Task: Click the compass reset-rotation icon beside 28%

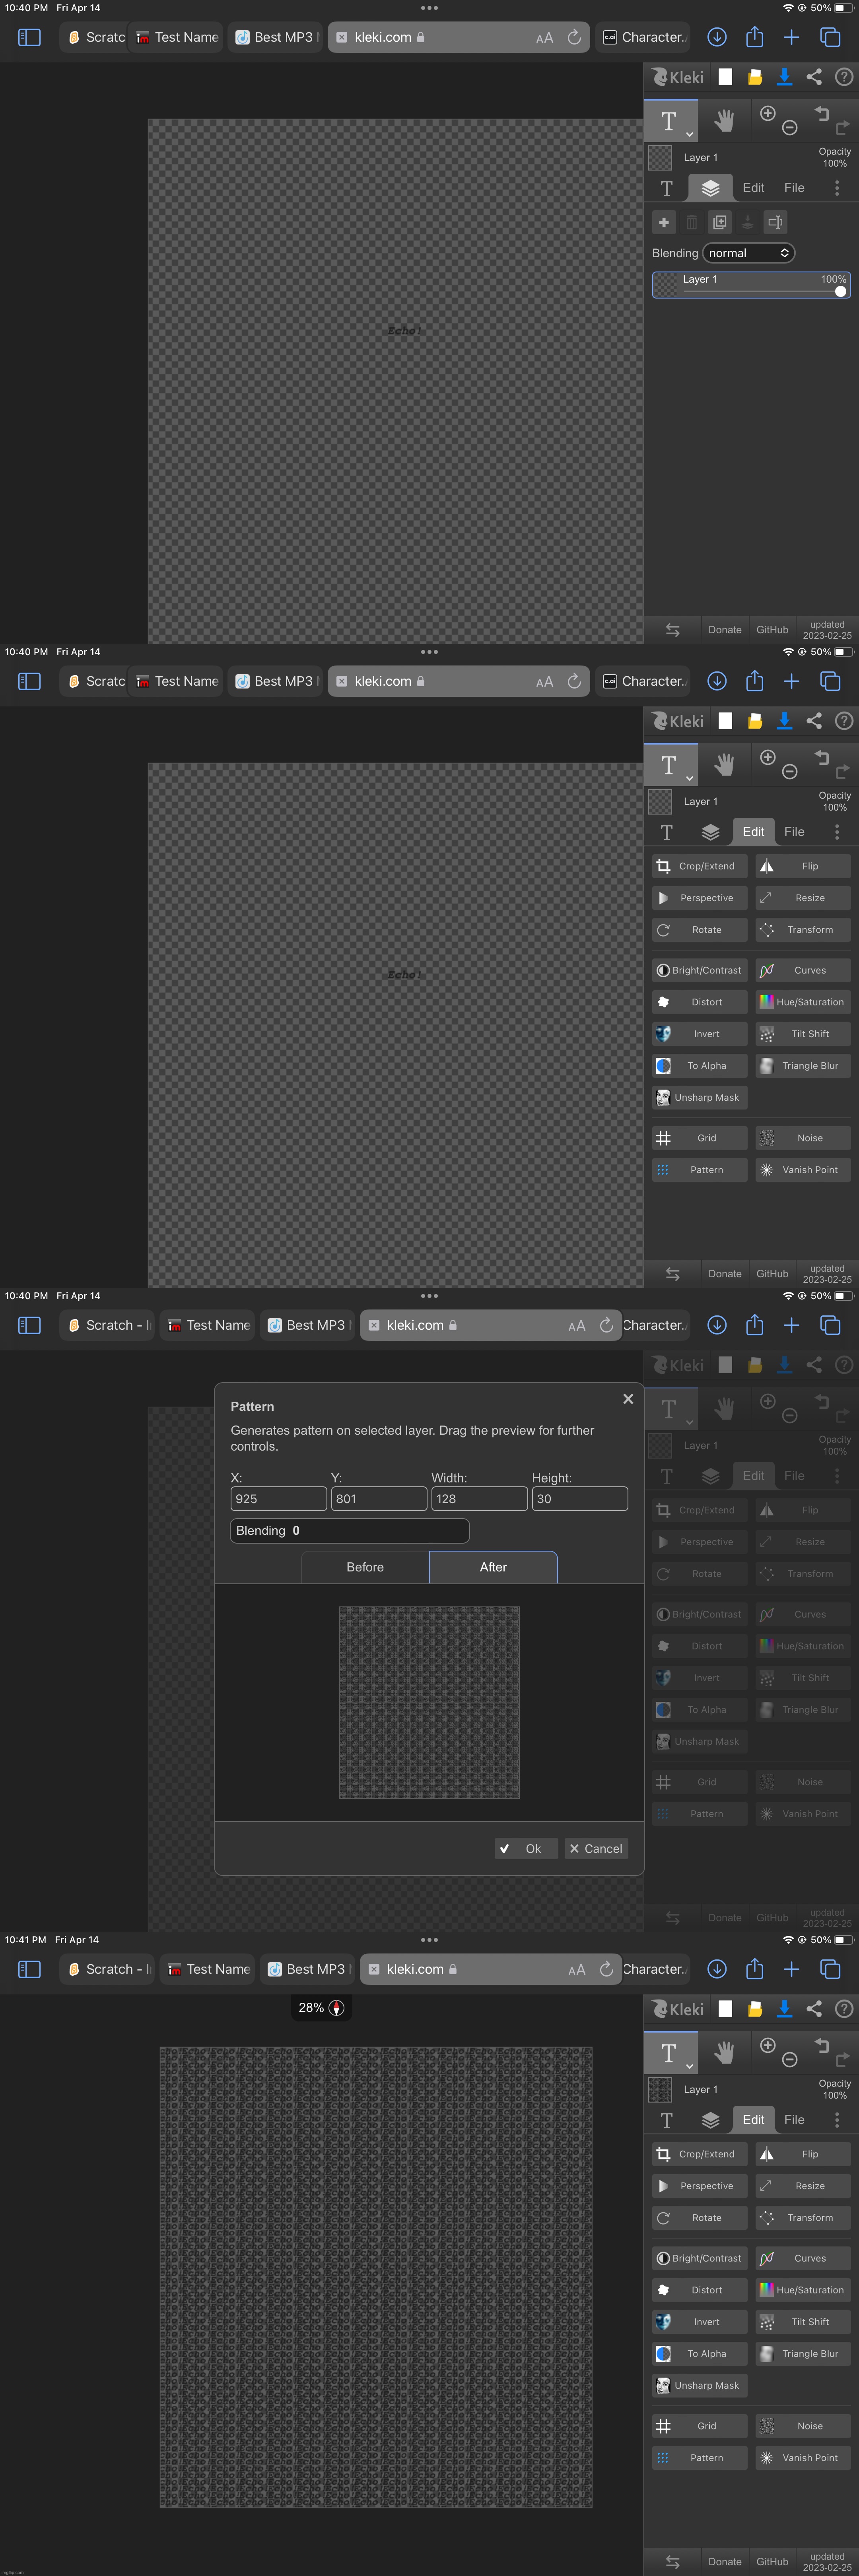Action: (337, 2008)
